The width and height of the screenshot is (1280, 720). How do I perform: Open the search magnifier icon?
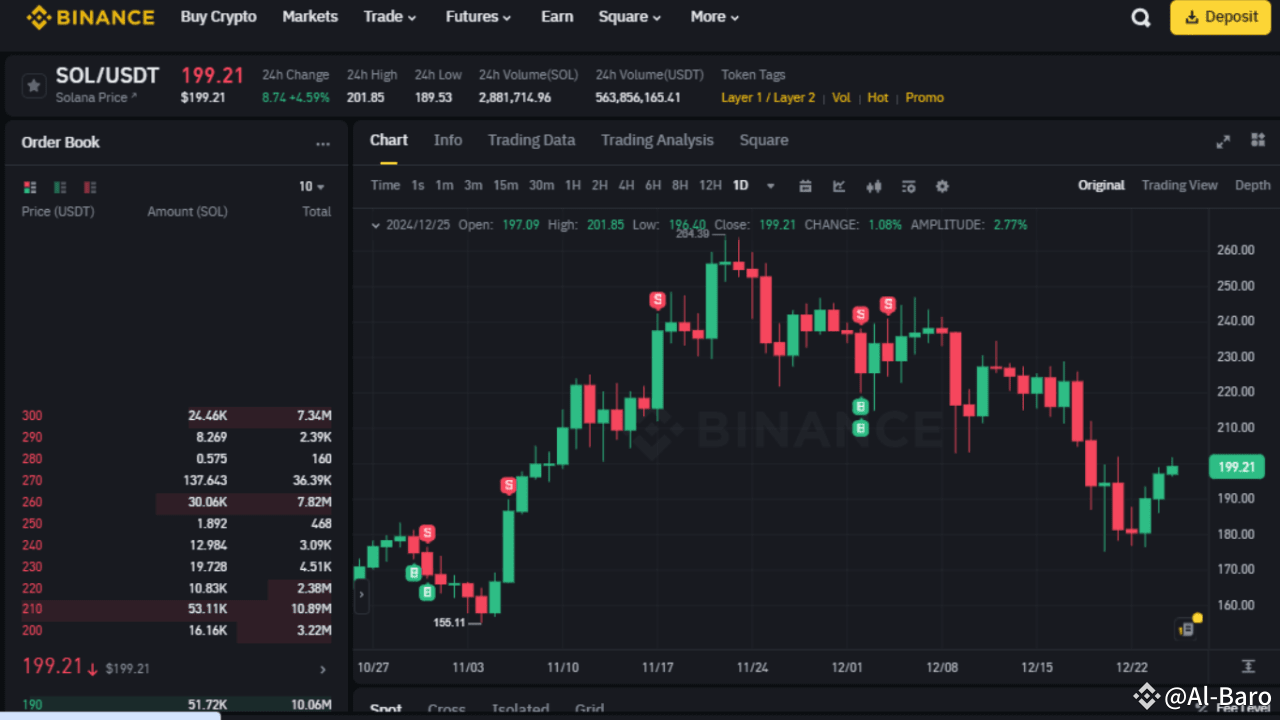pos(1141,18)
